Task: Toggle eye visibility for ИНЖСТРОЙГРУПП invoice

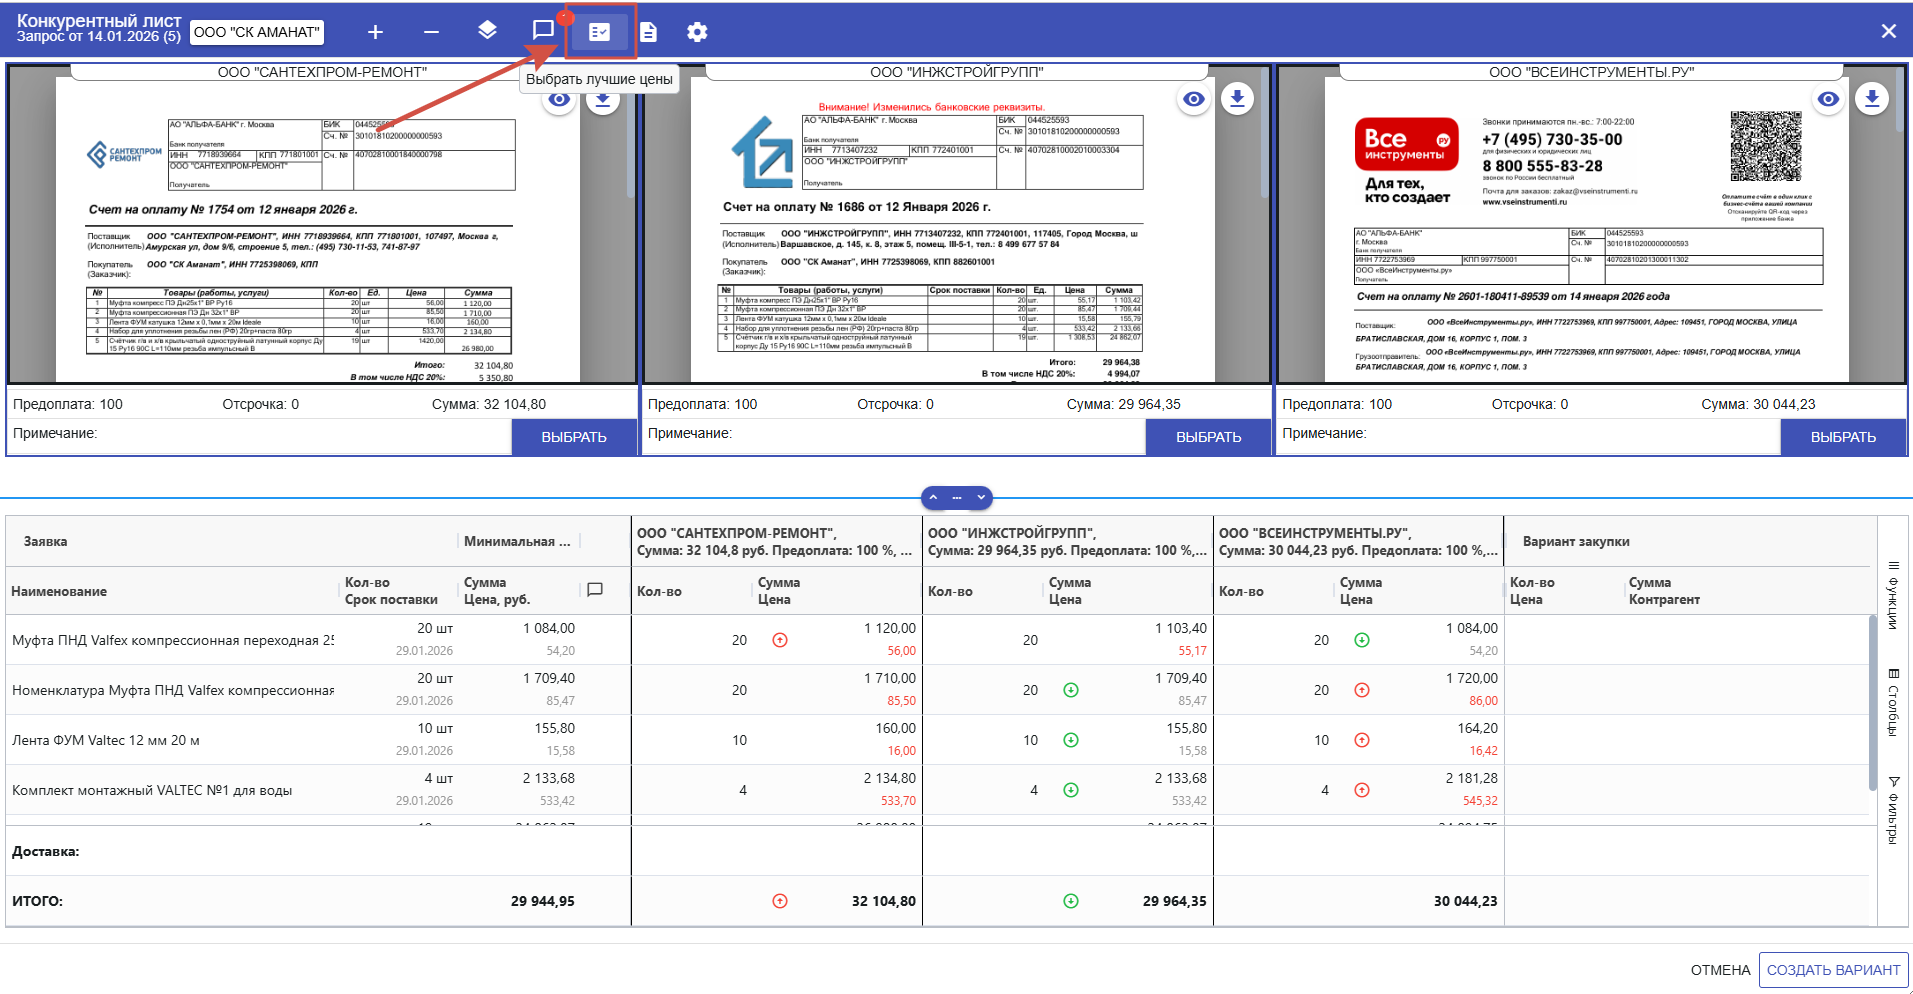Action: pyautogui.click(x=1193, y=99)
